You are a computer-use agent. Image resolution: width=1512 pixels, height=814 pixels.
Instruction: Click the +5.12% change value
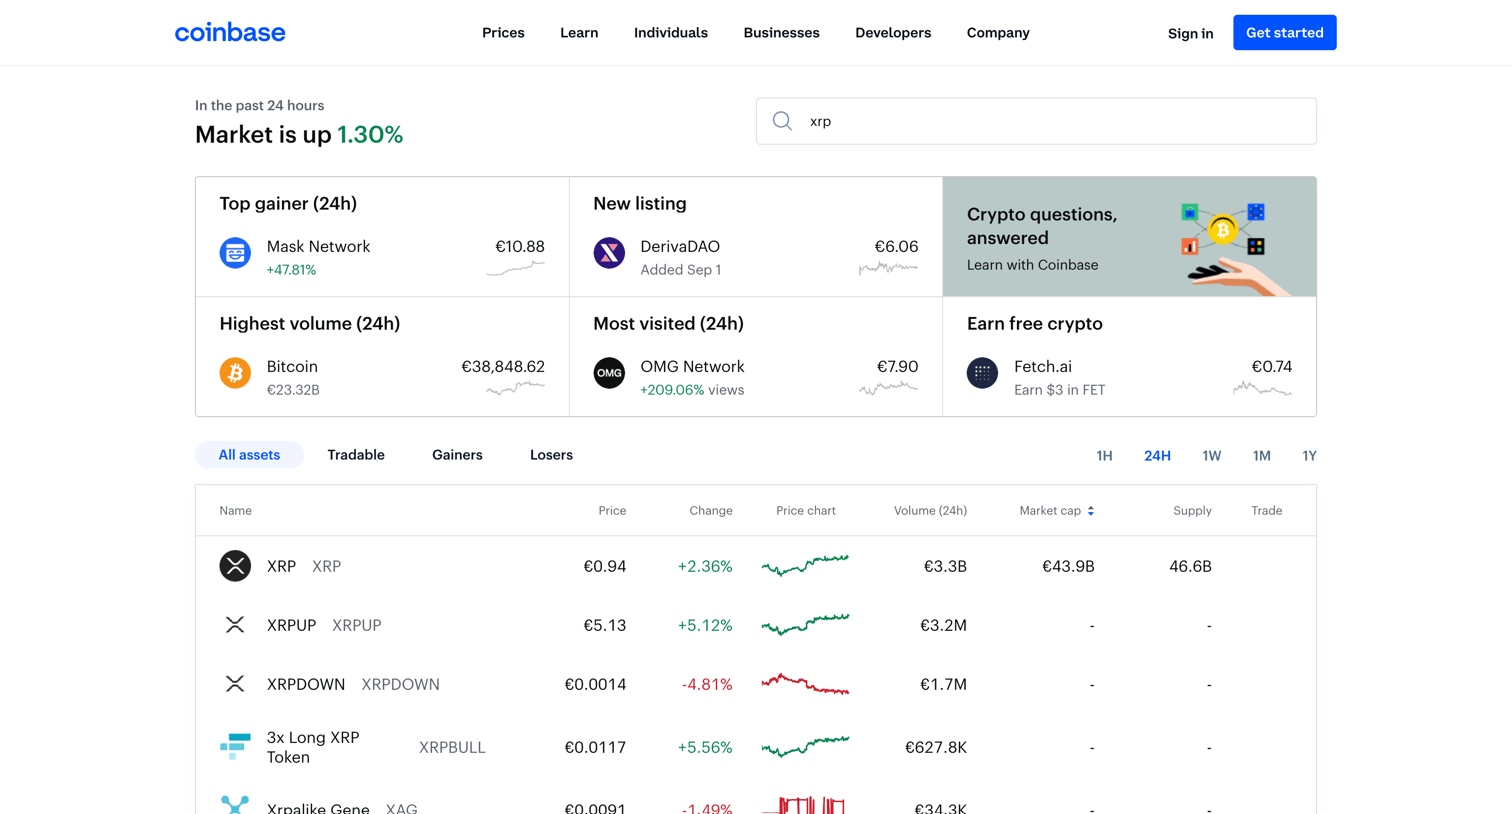tap(705, 625)
